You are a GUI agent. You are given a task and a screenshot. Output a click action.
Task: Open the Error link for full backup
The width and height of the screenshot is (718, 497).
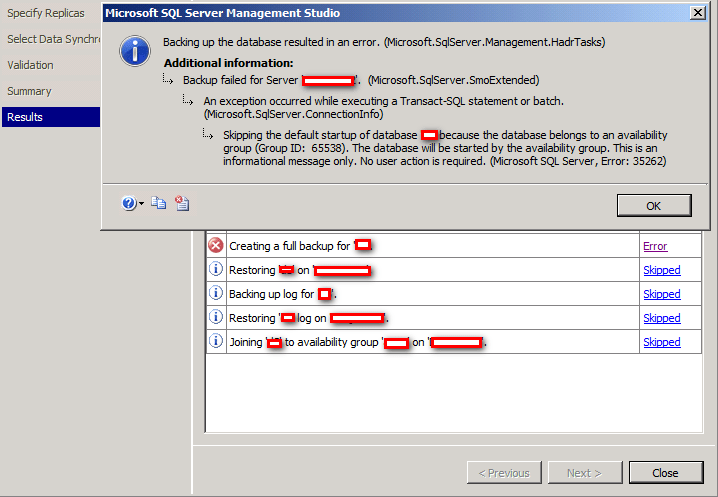655,246
